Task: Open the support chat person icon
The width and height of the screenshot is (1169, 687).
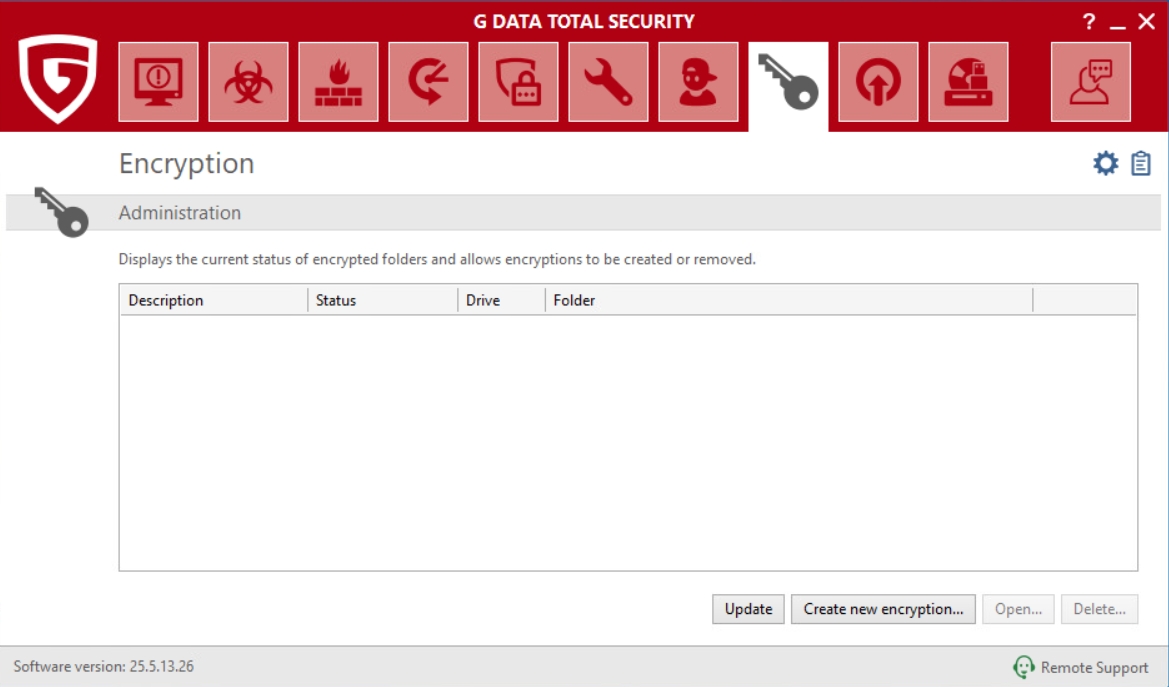Action: click(1091, 82)
